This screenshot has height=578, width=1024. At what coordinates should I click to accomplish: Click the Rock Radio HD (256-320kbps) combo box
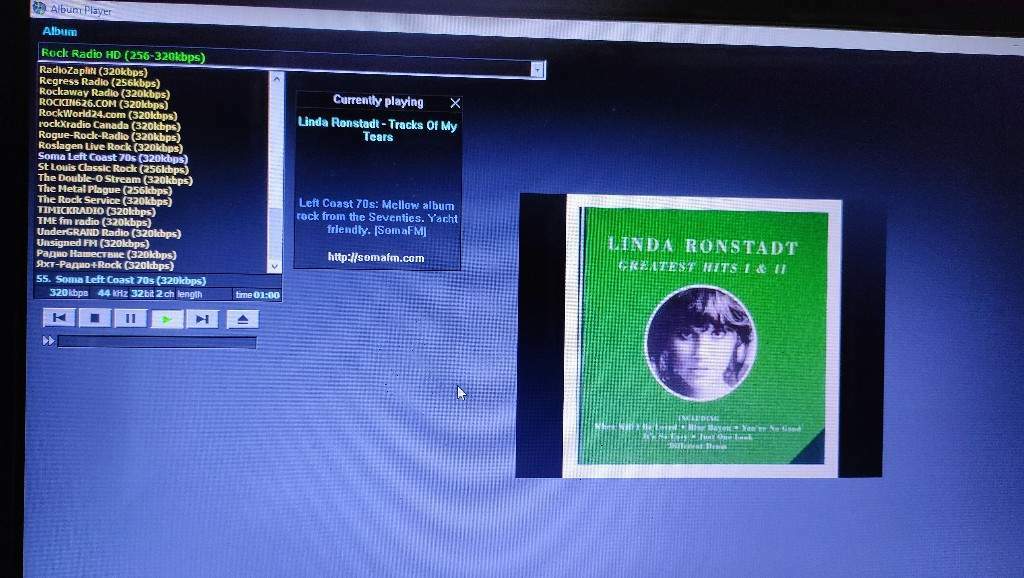click(291, 61)
